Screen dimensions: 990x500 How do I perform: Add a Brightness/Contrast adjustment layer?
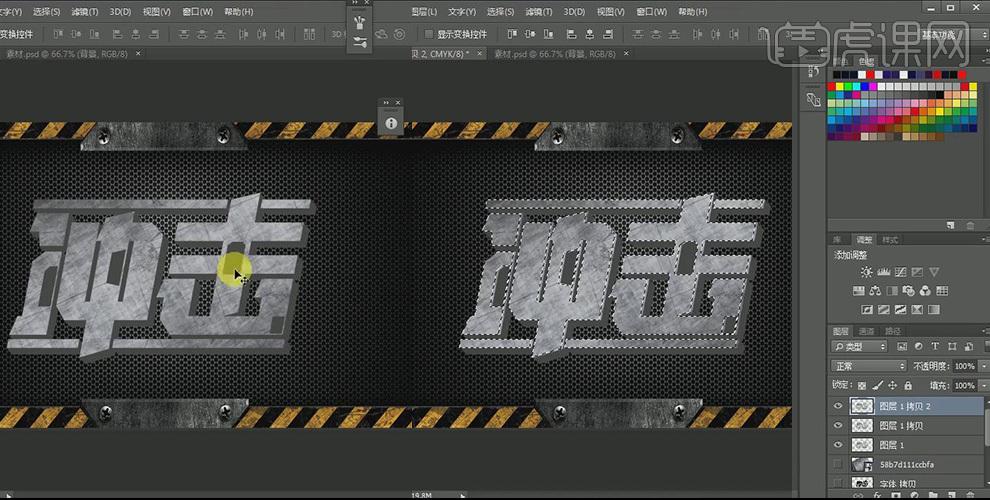[x=866, y=272]
